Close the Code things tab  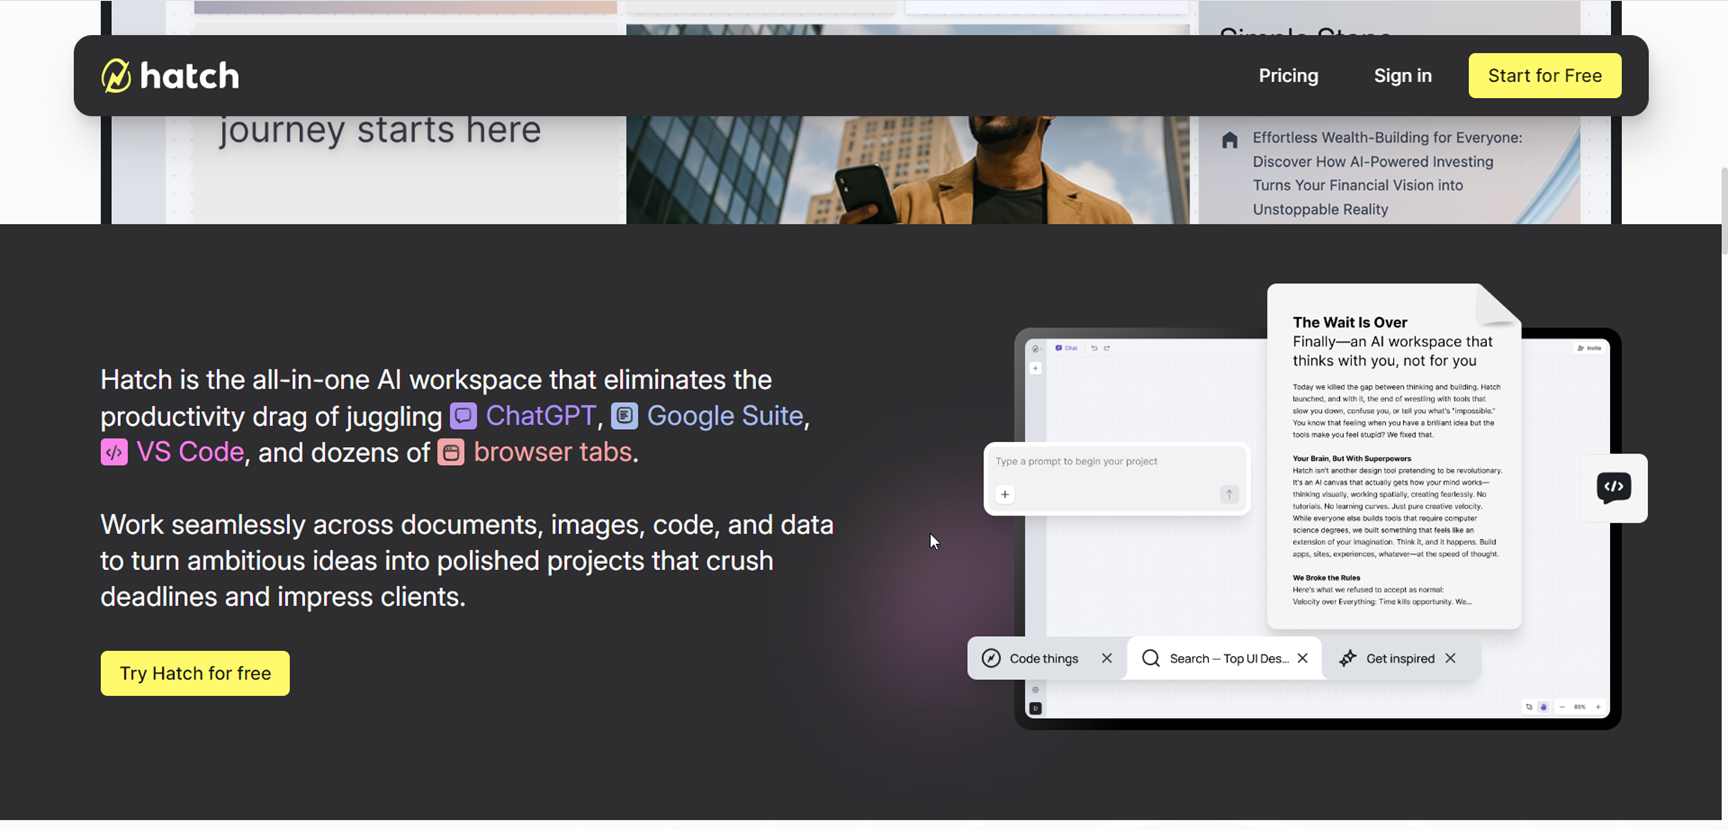point(1107,658)
